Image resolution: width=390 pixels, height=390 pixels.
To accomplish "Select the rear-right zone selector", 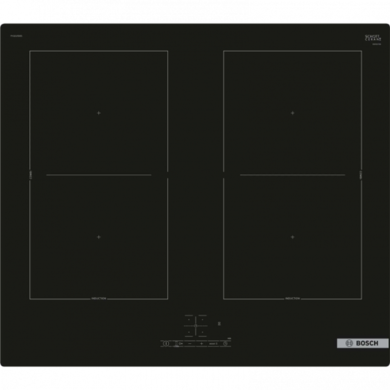I will [202, 319].
